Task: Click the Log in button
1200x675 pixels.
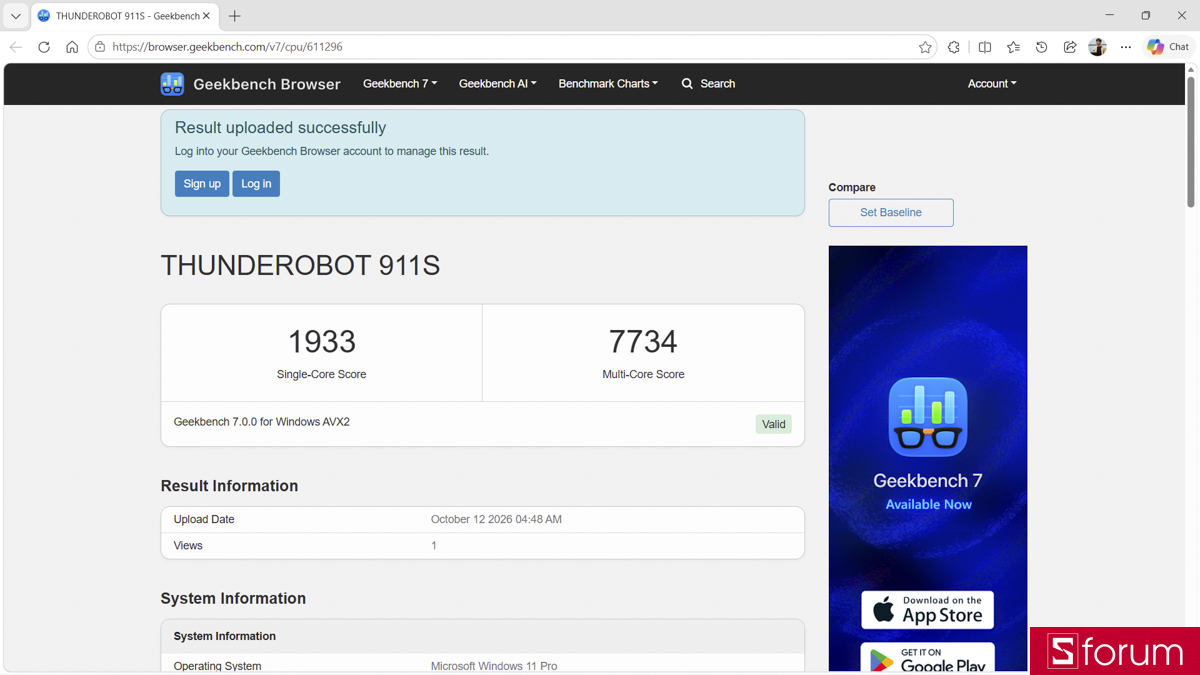Action: tap(256, 184)
